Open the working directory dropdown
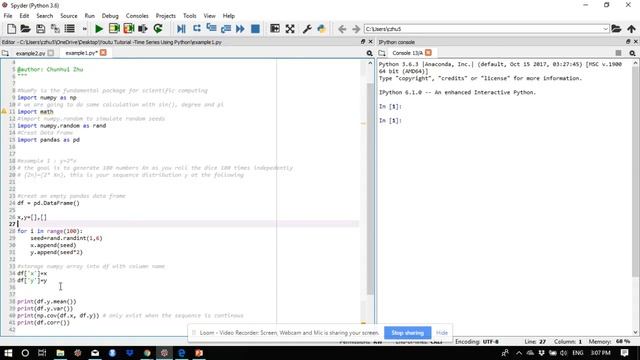Screen dimensions: 640x360 click(605, 29)
